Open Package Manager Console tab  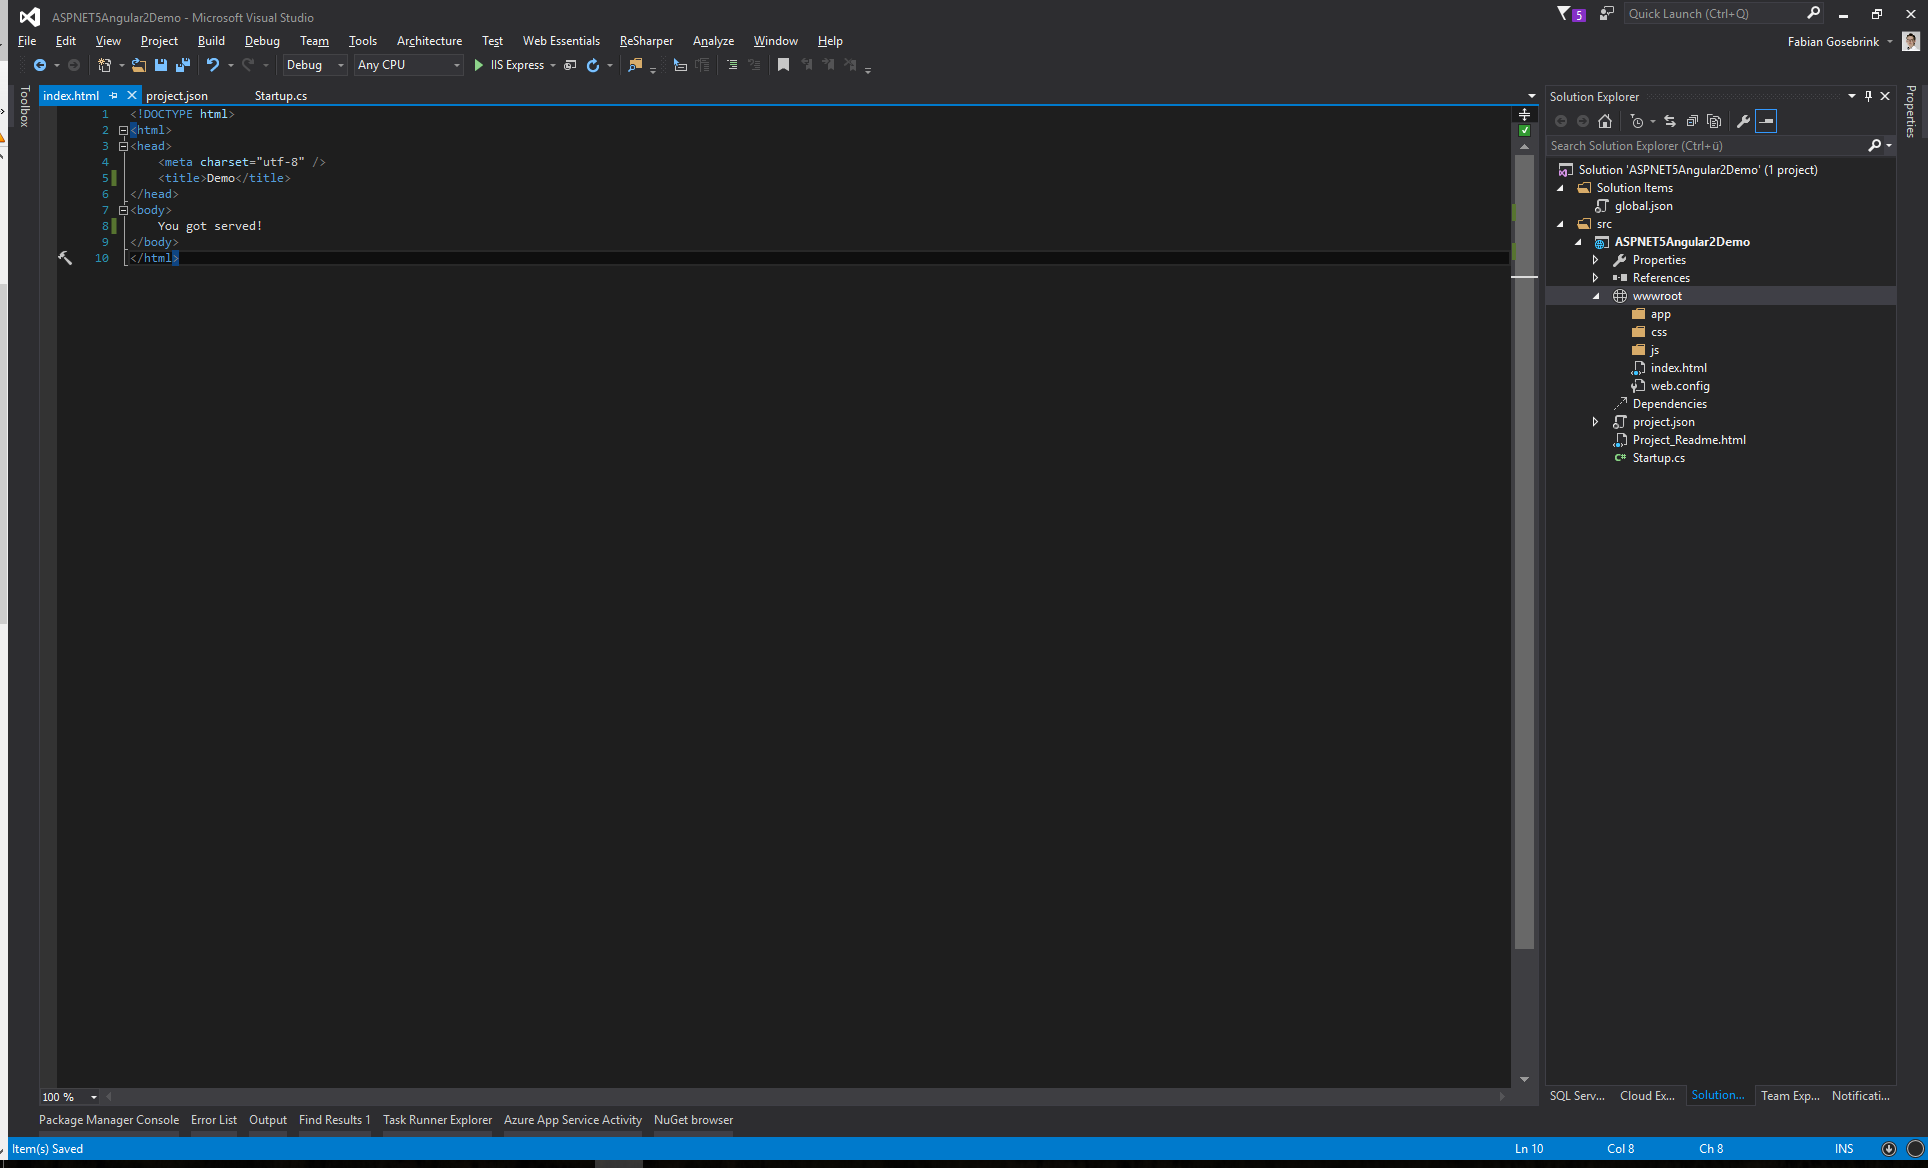click(x=109, y=1120)
